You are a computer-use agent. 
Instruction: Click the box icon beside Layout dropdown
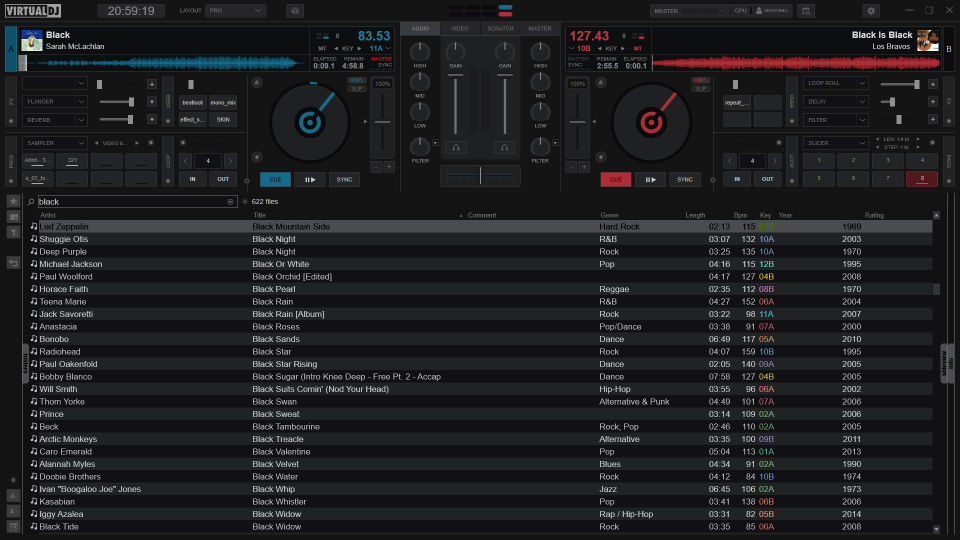[295, 11]
